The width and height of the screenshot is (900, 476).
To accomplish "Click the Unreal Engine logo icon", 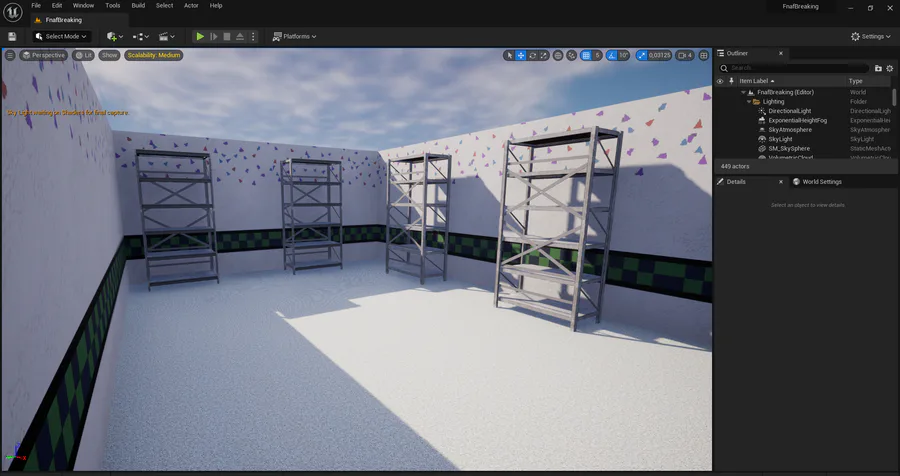I will 13,12.
